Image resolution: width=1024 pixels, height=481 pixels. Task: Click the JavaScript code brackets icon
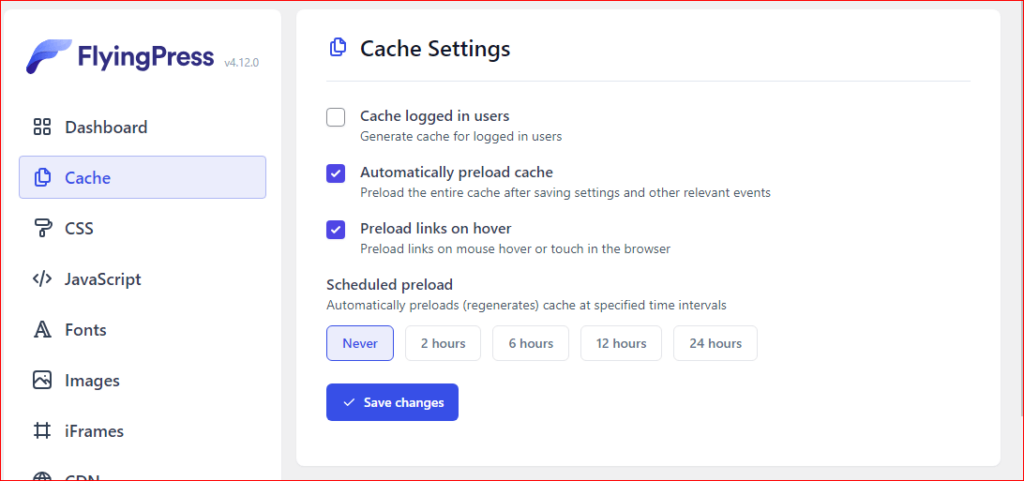click(42, 279)
